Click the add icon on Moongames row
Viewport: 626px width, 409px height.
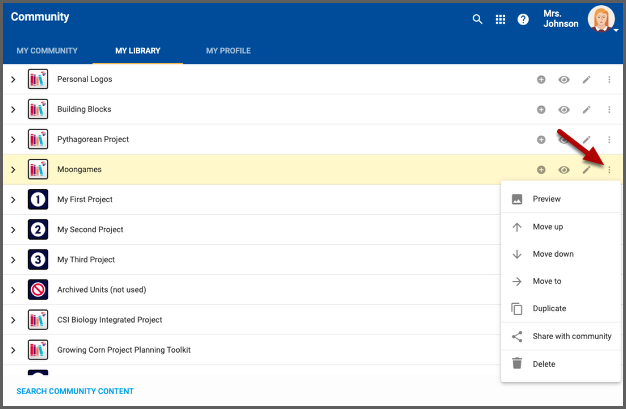point(541,170)
